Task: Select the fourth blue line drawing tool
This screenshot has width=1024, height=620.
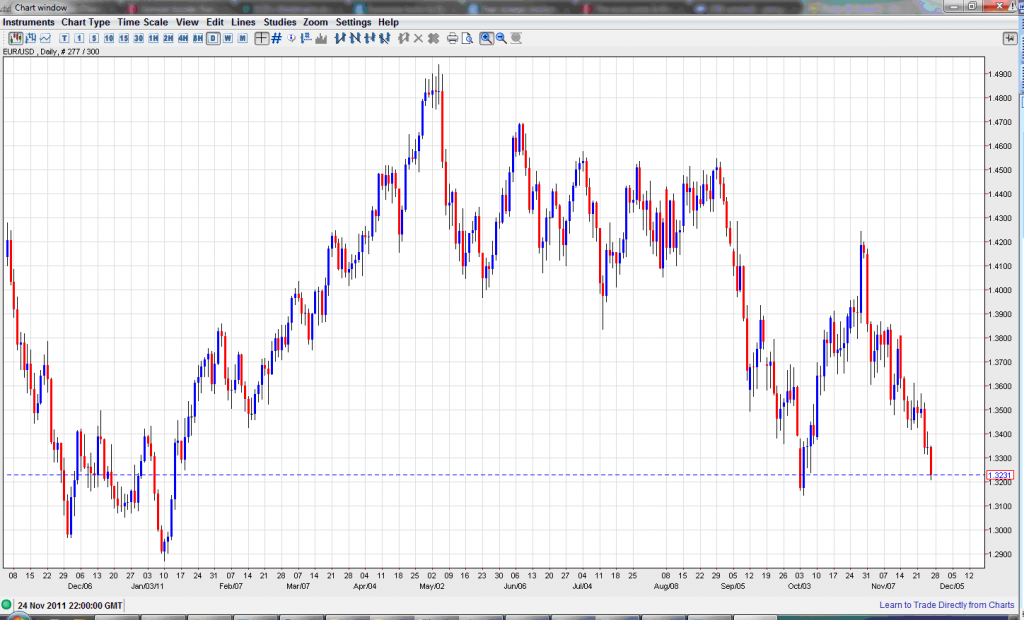Action: click(385, 39)
